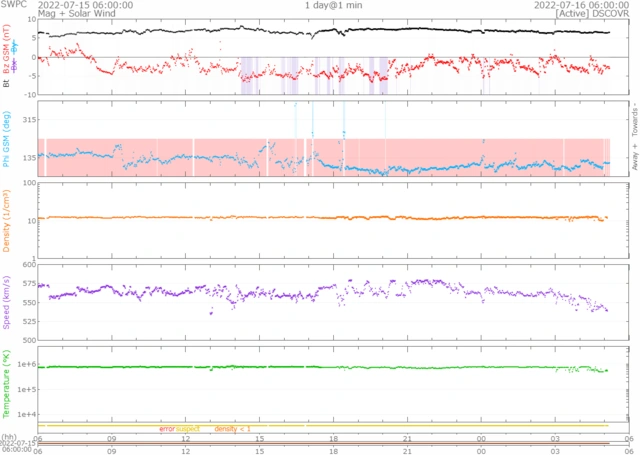Screen dimensions: 640x455
Task: Toggle the Bt series label
Action: (x=6, y=86)
